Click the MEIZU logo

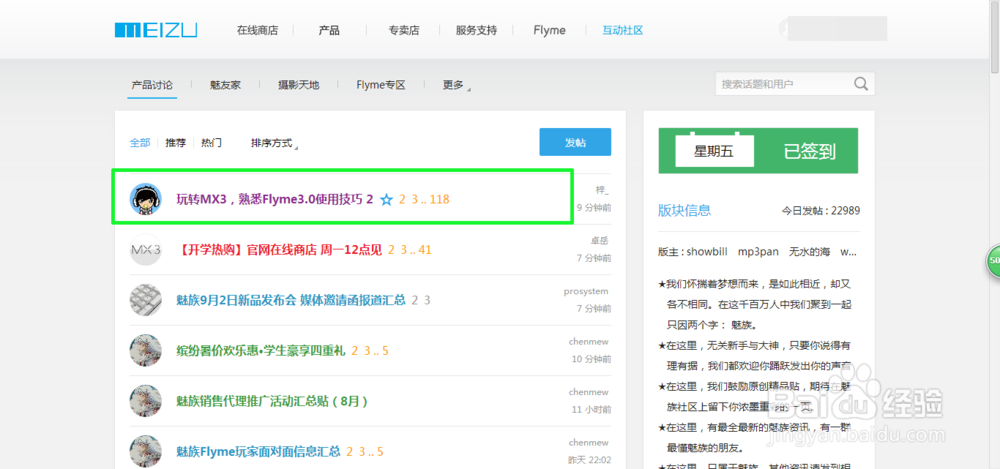coord(156,30)
